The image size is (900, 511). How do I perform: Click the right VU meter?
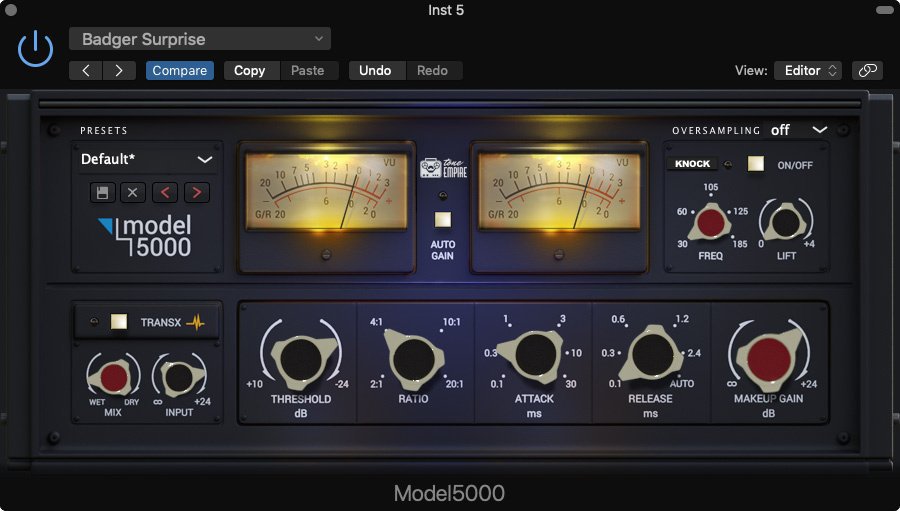click(560, 192)
